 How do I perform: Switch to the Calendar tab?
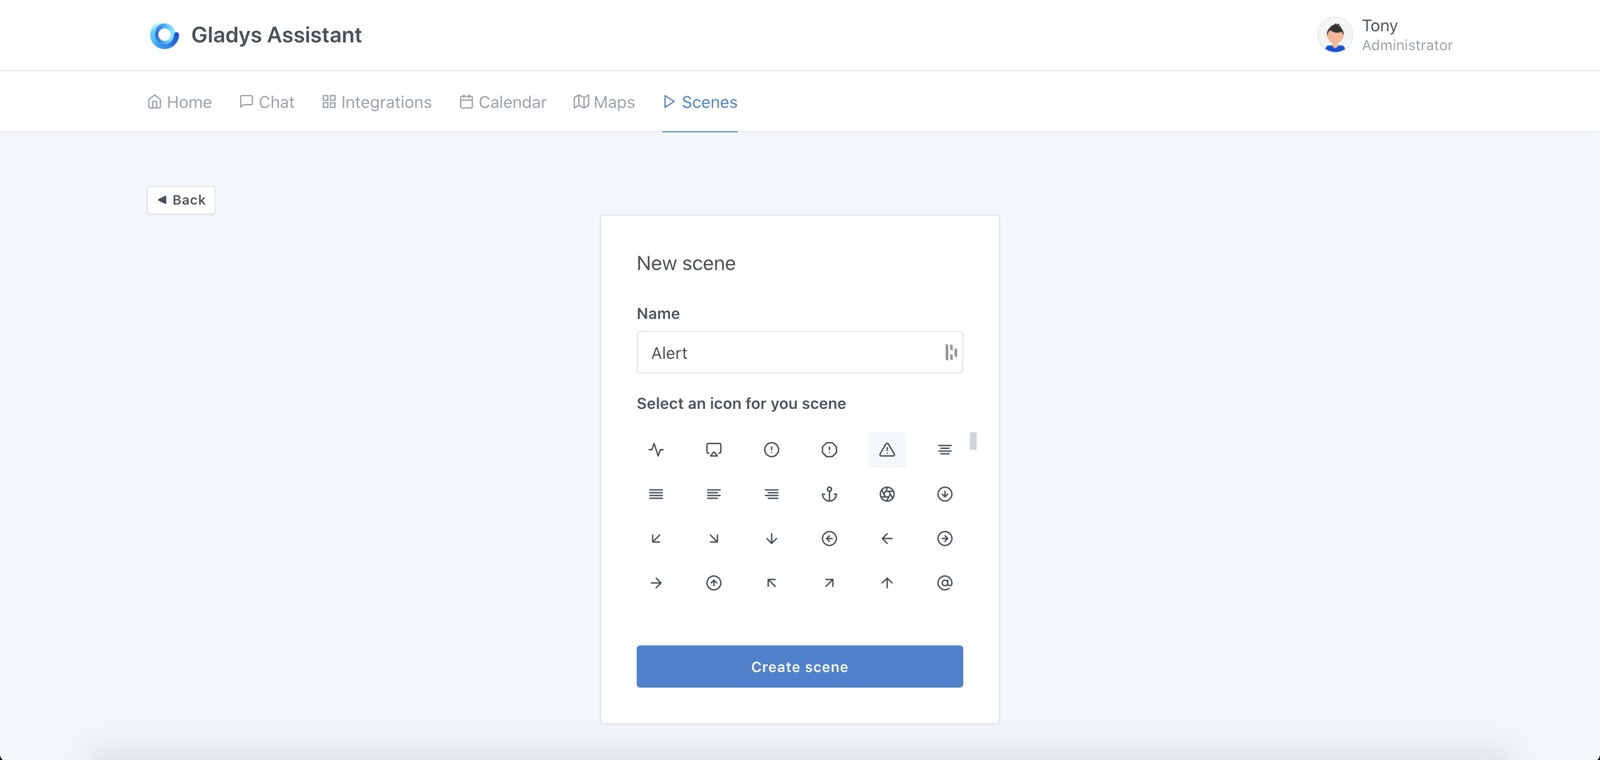pyautogui.click(x=503, y=102)
